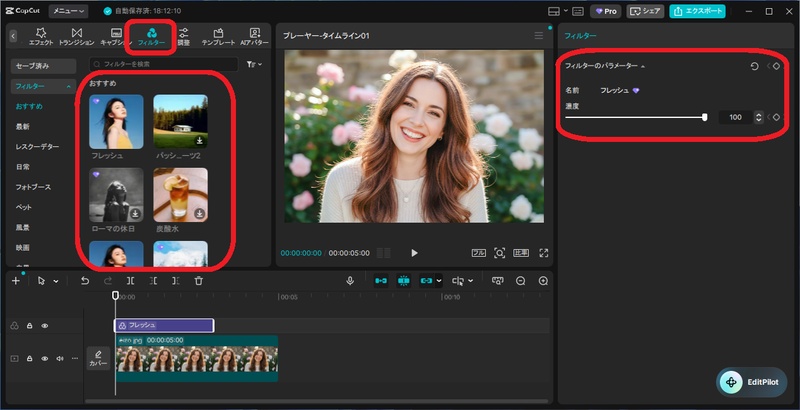Click the フル quality button in player

coord(479,253)
